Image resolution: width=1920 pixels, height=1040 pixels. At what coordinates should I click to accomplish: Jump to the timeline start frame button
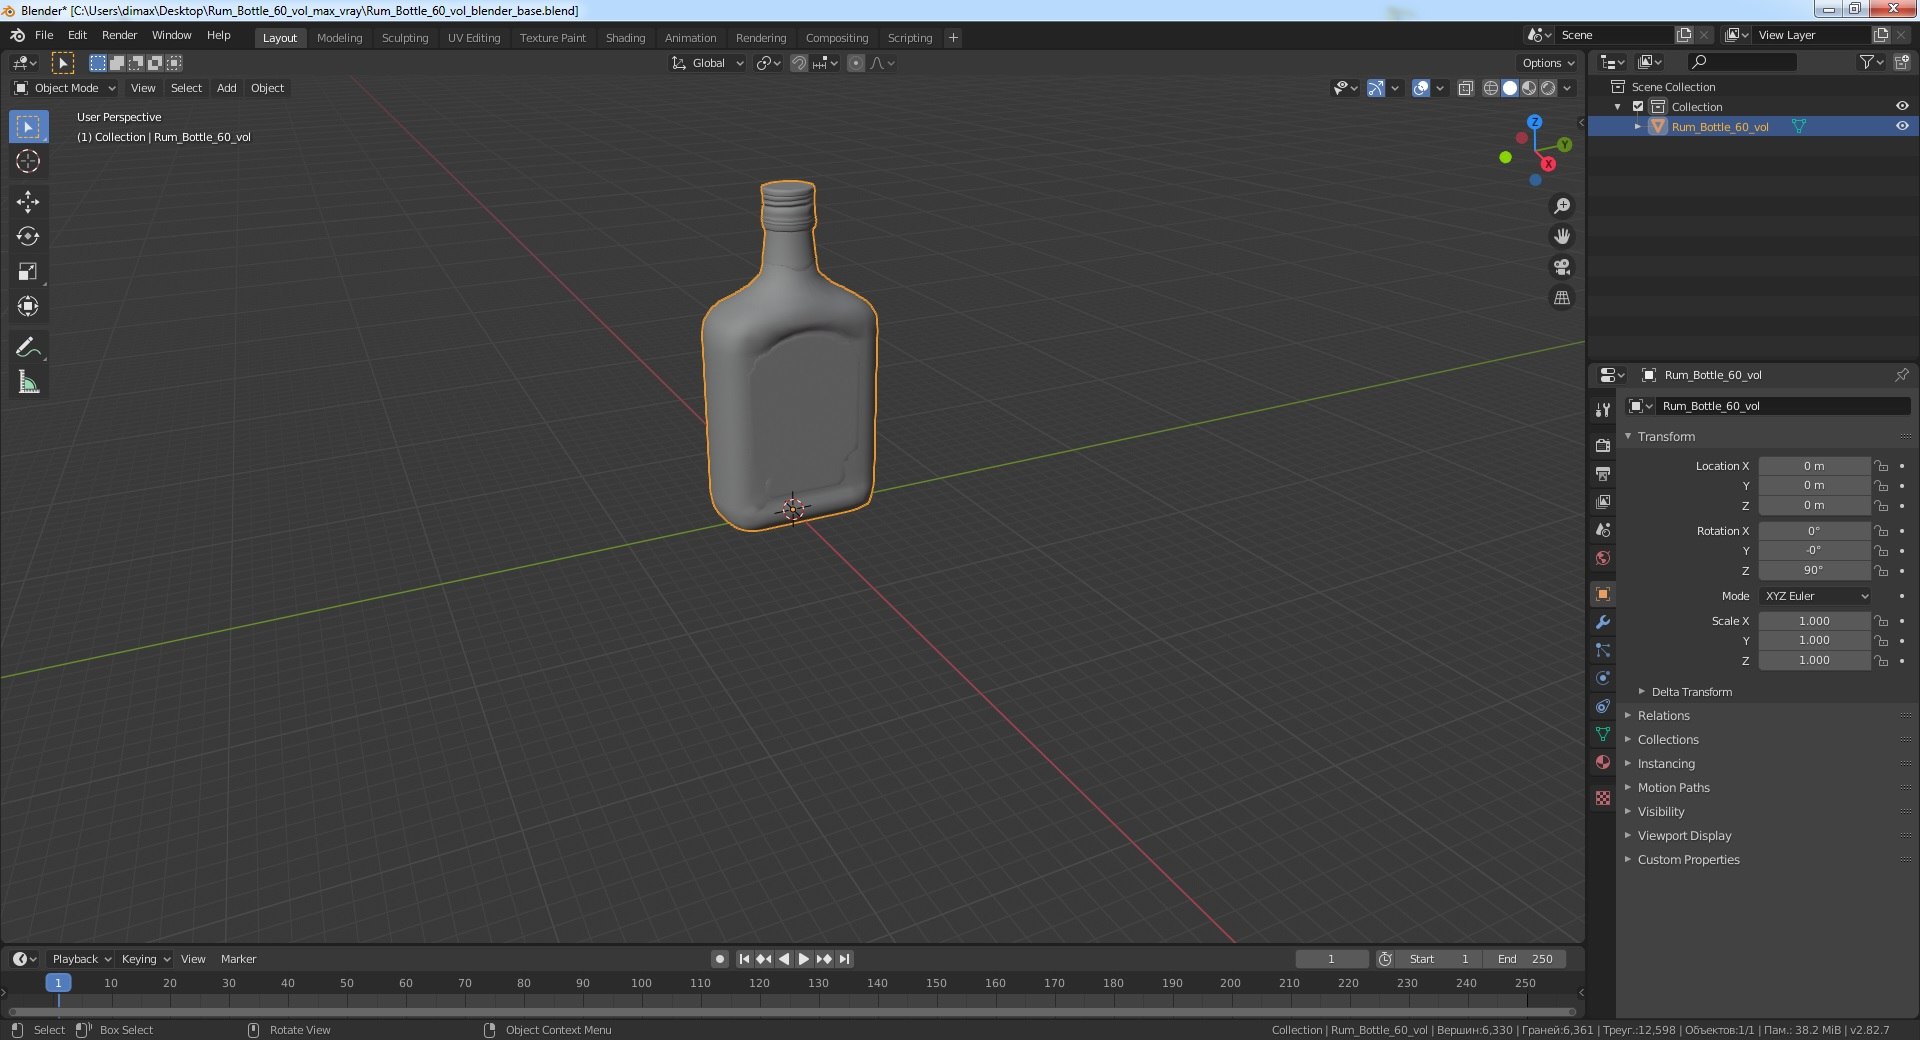pyautogui.click(x=744, y=959)
